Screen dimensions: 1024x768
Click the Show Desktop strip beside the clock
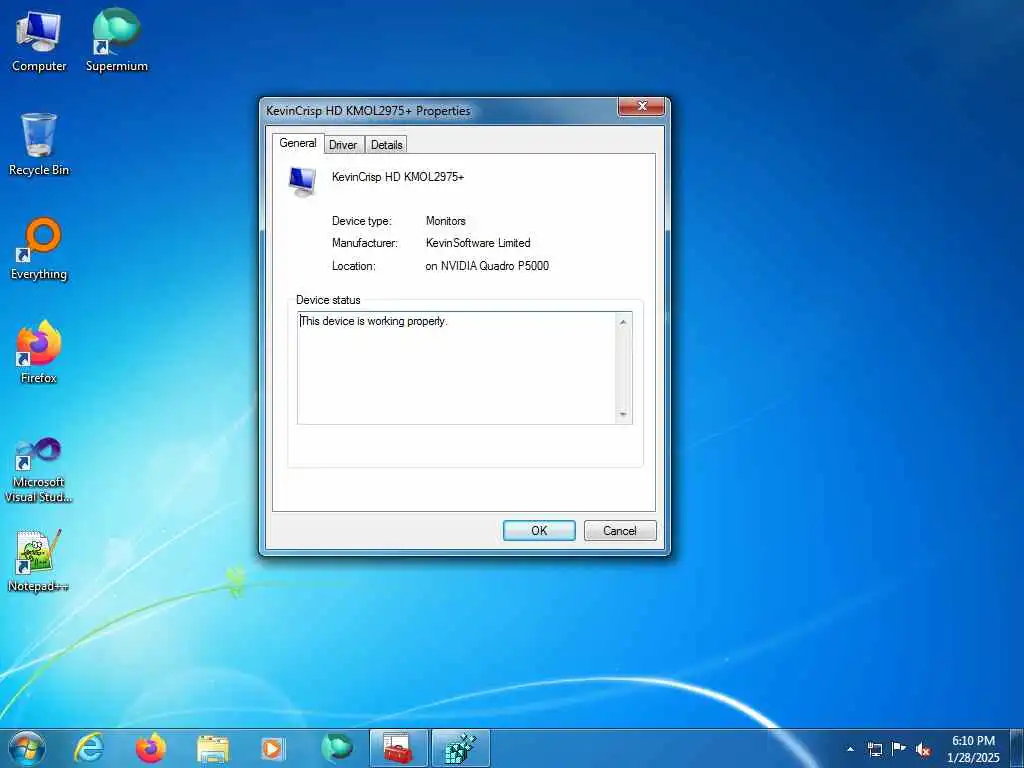coord(1017,749)
